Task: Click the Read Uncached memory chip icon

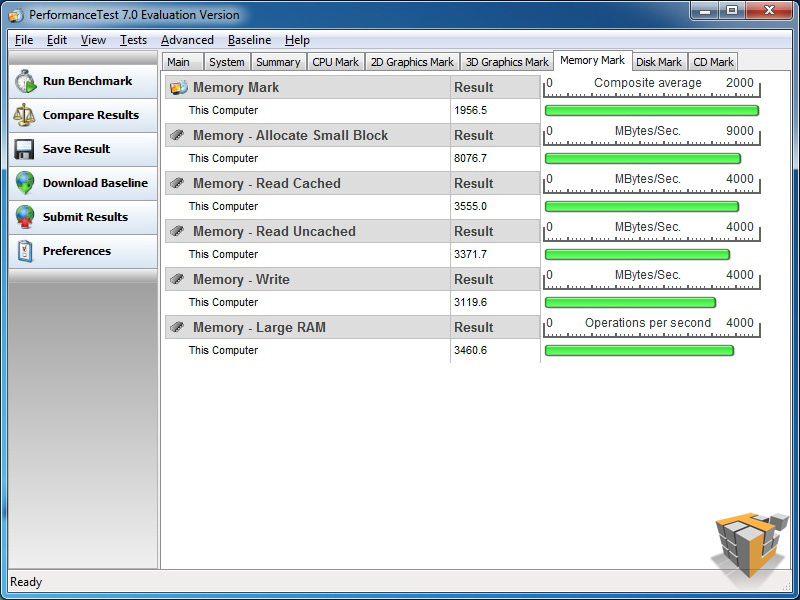Action: coord(177,231)
